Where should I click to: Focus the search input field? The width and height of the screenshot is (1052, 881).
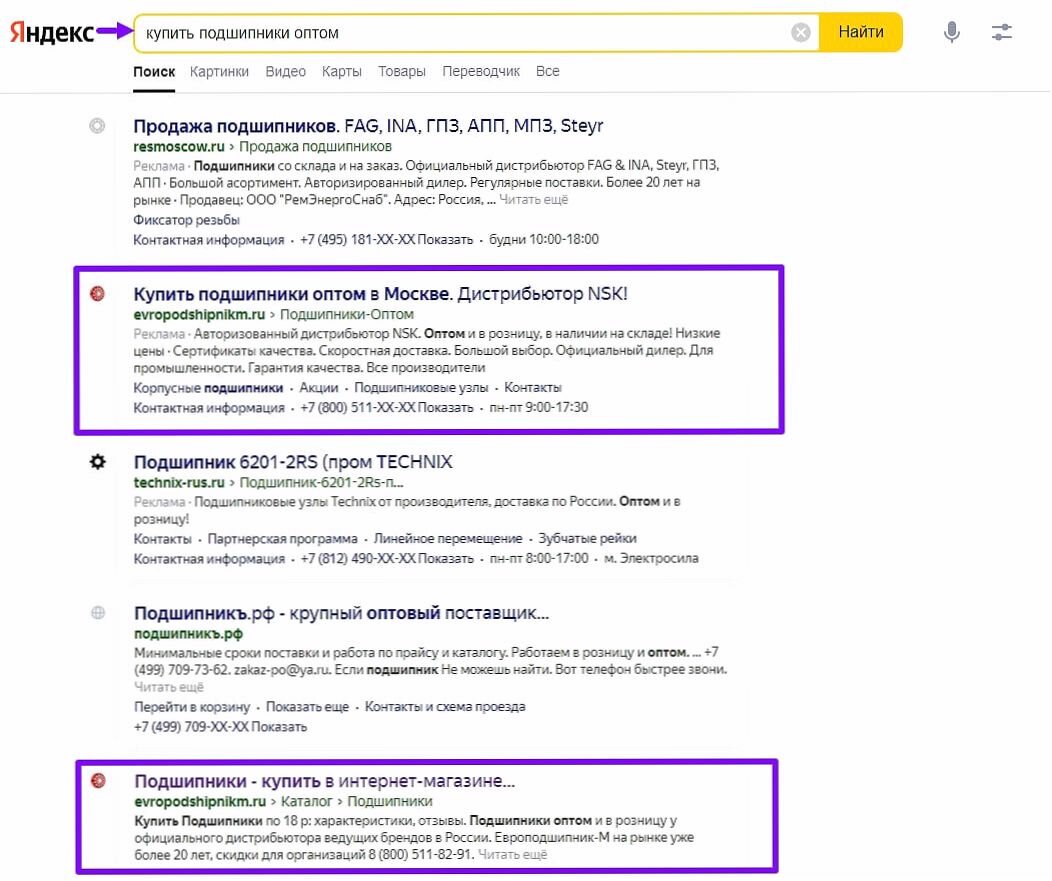point(463,33)
